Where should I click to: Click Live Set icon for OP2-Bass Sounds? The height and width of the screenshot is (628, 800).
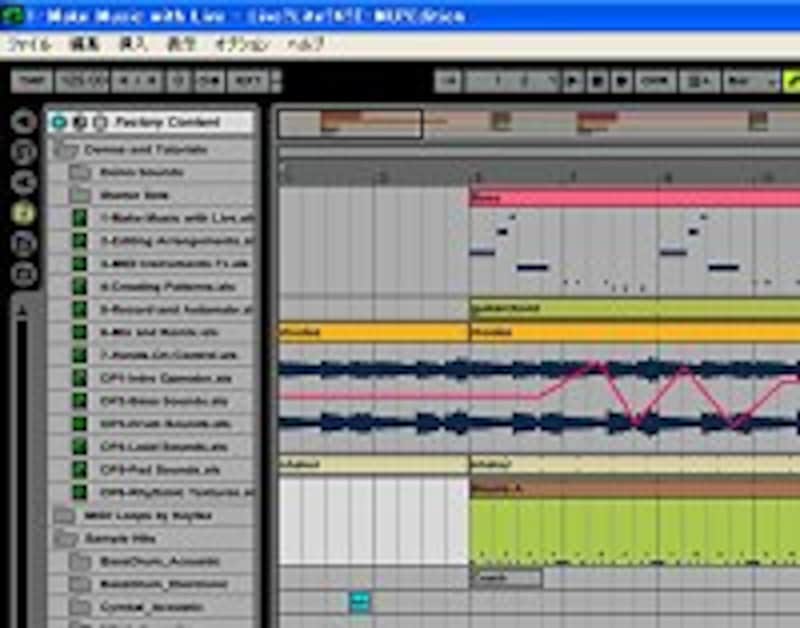click(x=79, y=401)
